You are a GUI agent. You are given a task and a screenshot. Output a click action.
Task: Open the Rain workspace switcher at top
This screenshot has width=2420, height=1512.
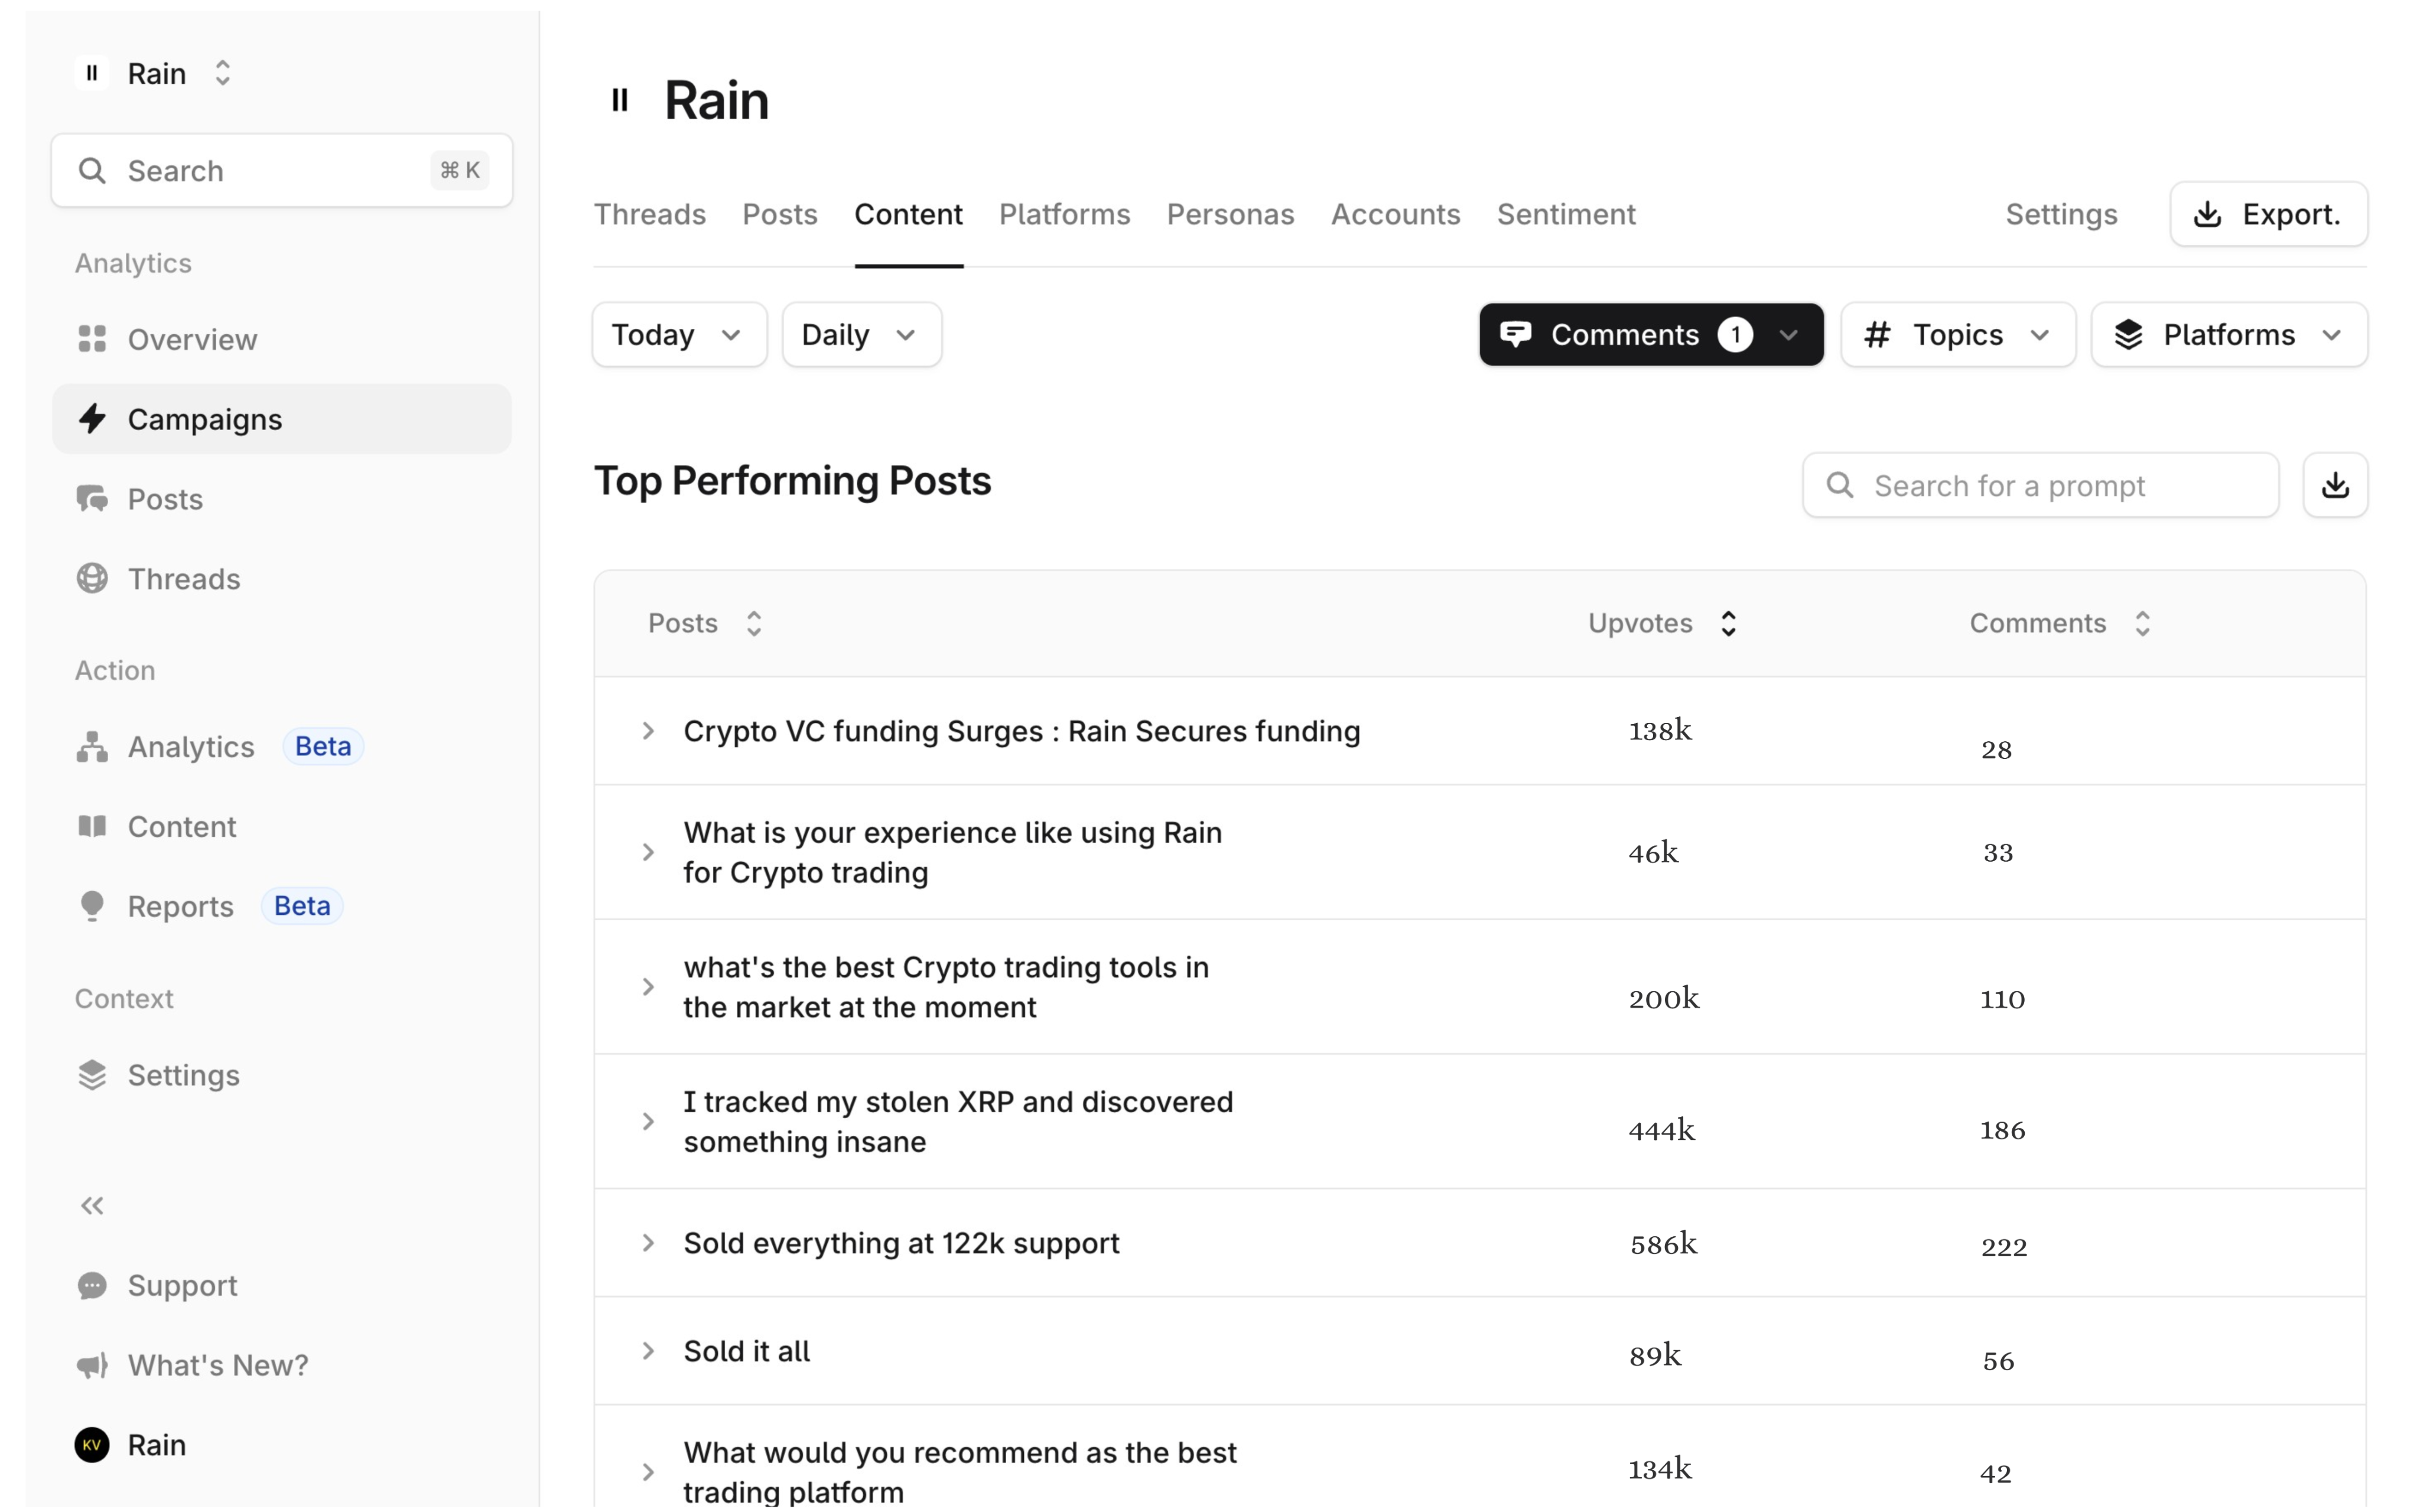click(157, 73)
